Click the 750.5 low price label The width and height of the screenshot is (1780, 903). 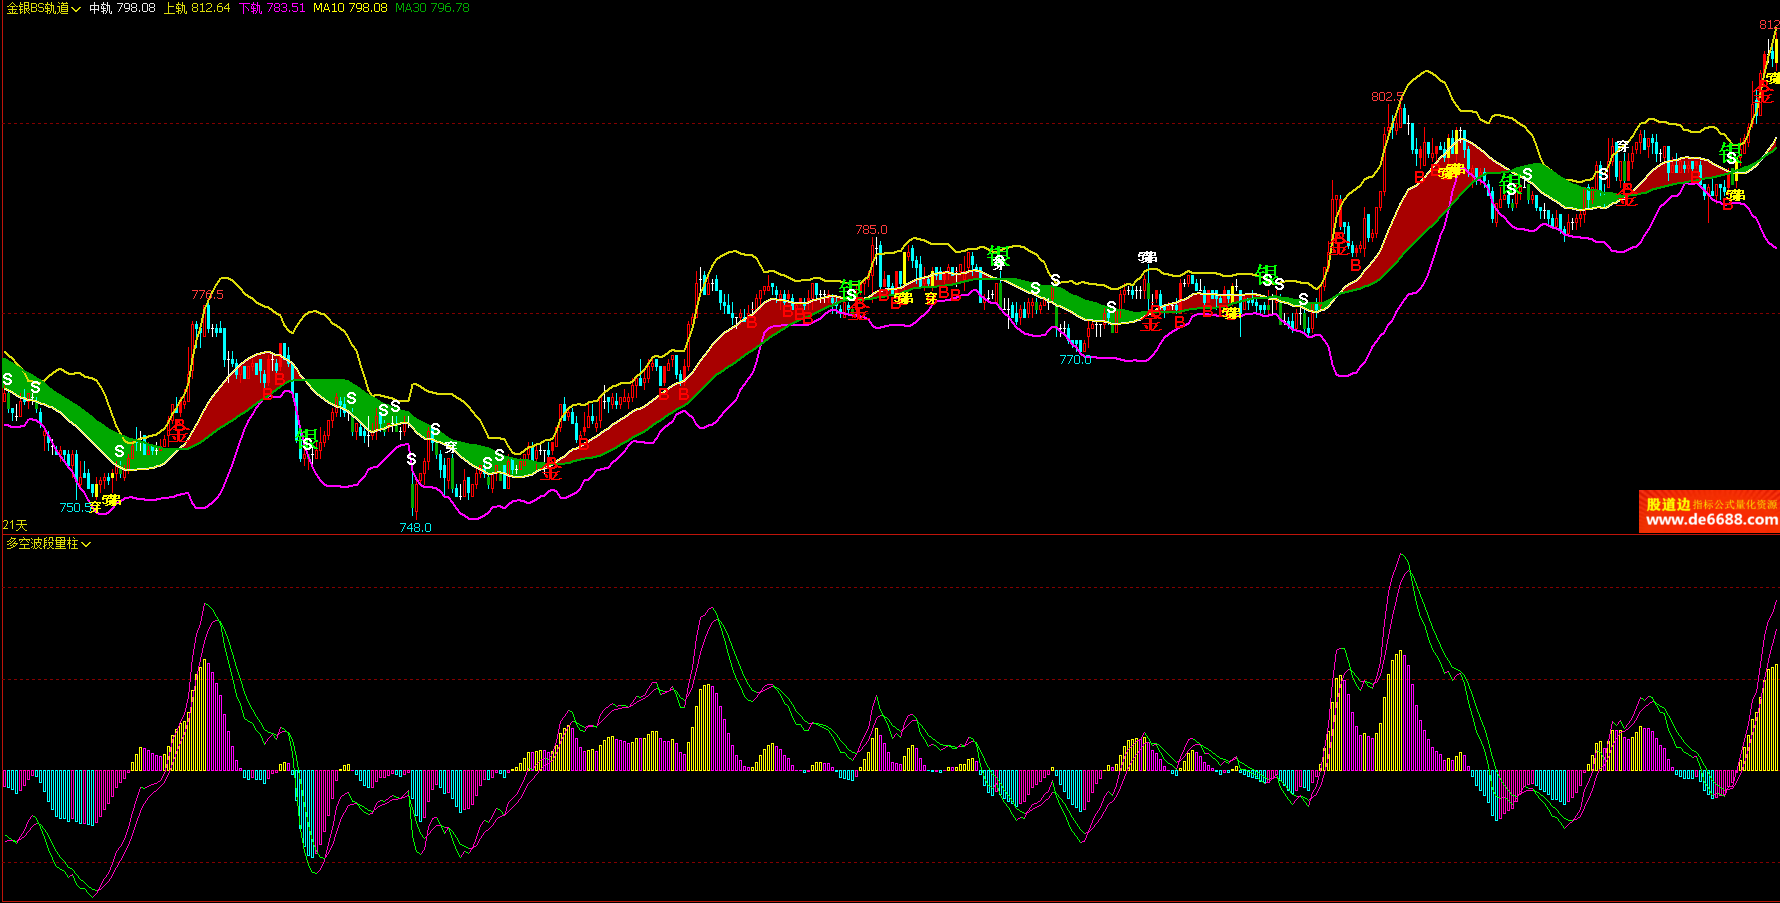tap(74, 508)
